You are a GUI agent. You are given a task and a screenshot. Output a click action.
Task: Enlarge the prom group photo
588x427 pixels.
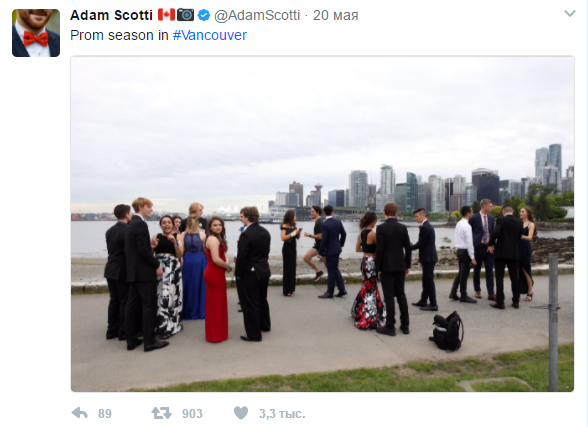click(322, 224)
